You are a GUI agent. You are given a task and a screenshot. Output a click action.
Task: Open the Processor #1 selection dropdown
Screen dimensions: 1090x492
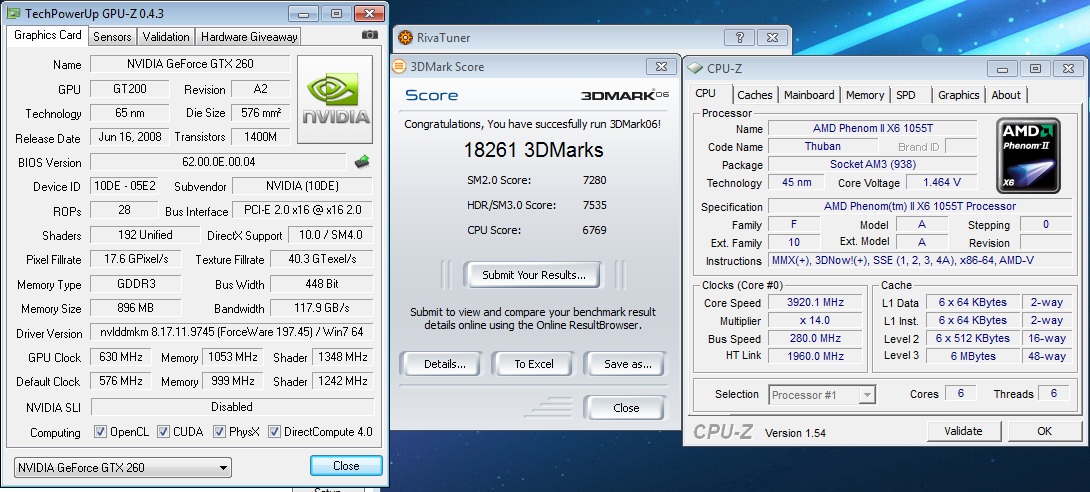pyautogui.click(x=822, y=395)
